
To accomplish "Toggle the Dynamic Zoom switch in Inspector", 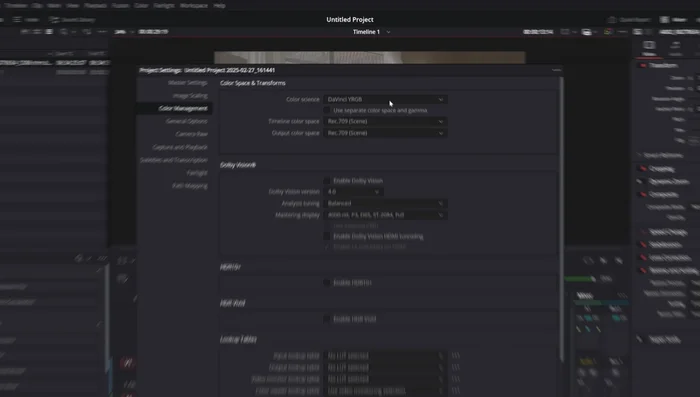I will click(641, 181).
